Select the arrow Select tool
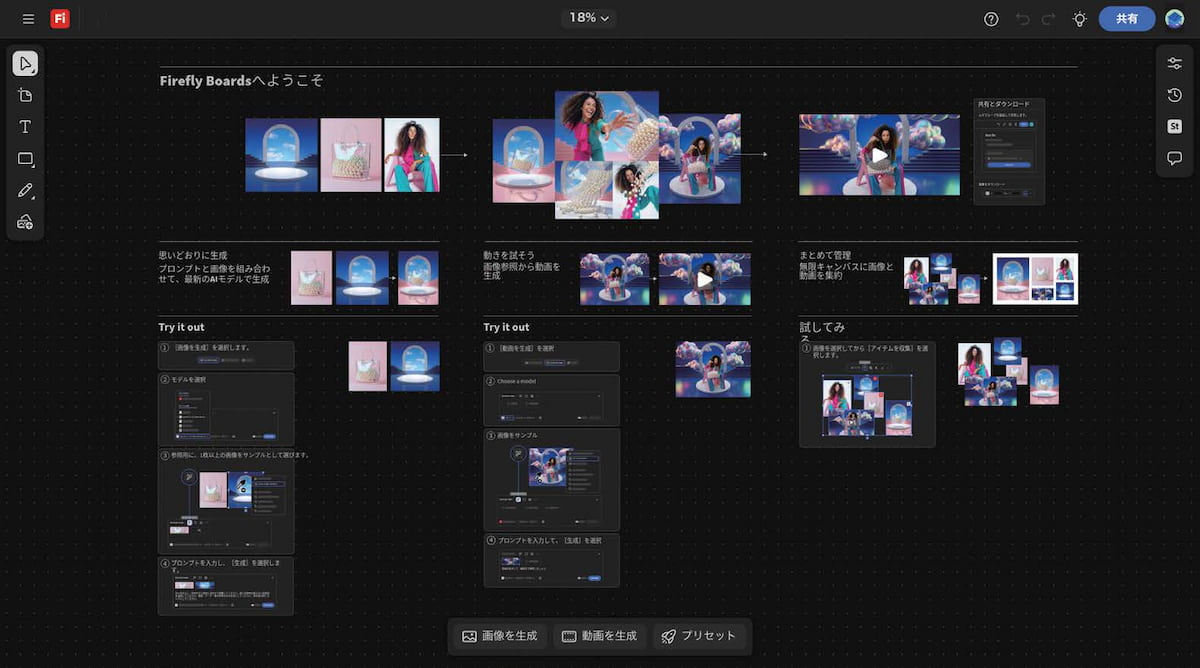This screenshot has height=668, width=1200. tap(25, 64)
